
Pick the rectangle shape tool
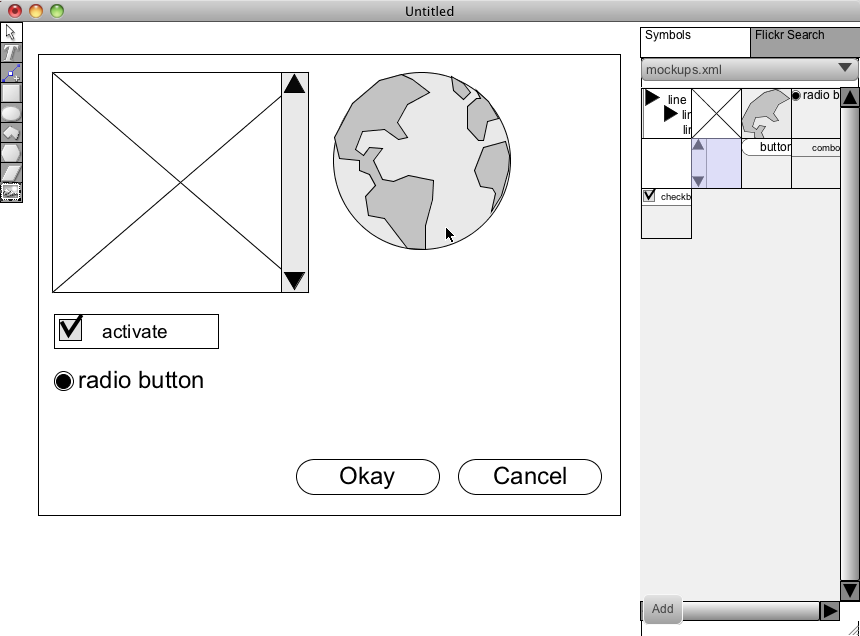(11, 93)
